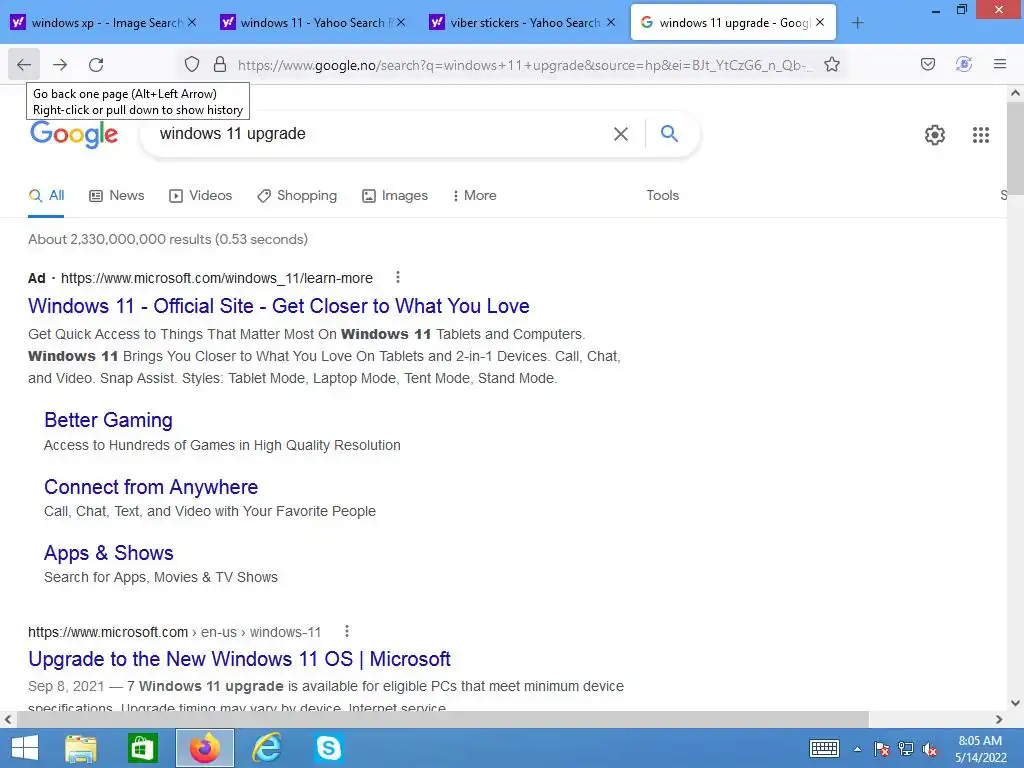
Task: Open the Google apps grid
Action: [980, 135]
